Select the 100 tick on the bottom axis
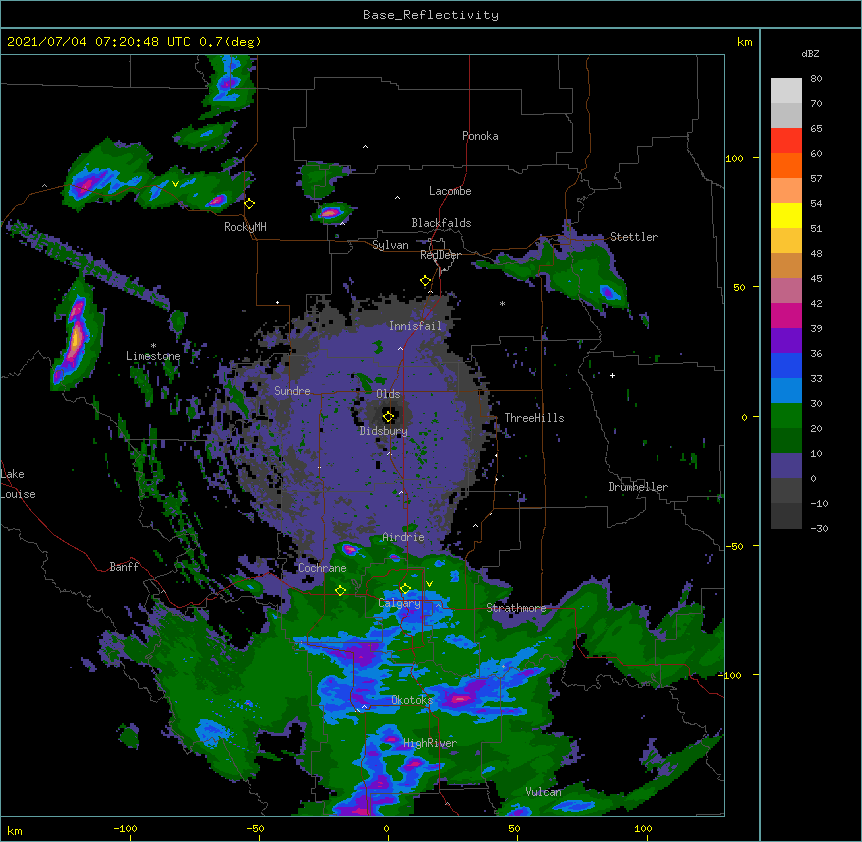Screen dimensions: 862x842 pyautogui.click(x=643, y=828)
